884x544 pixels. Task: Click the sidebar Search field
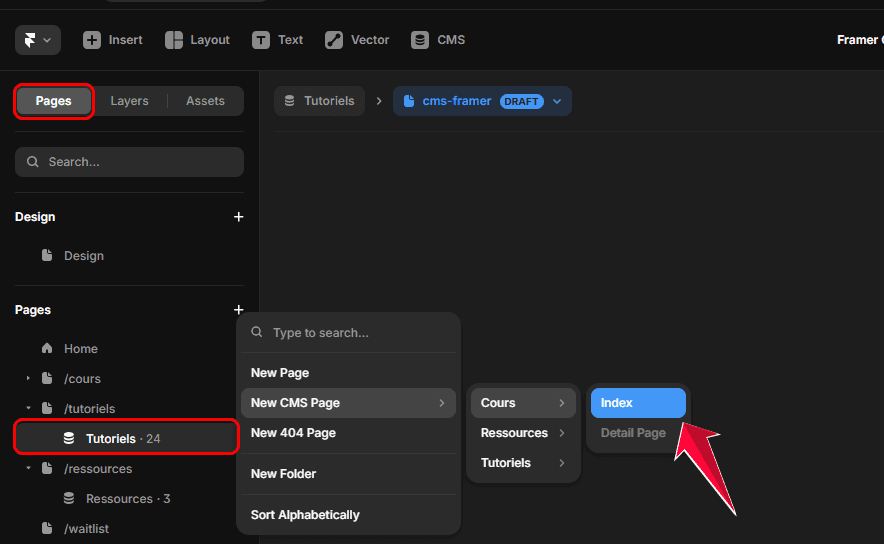coord(129,162)
